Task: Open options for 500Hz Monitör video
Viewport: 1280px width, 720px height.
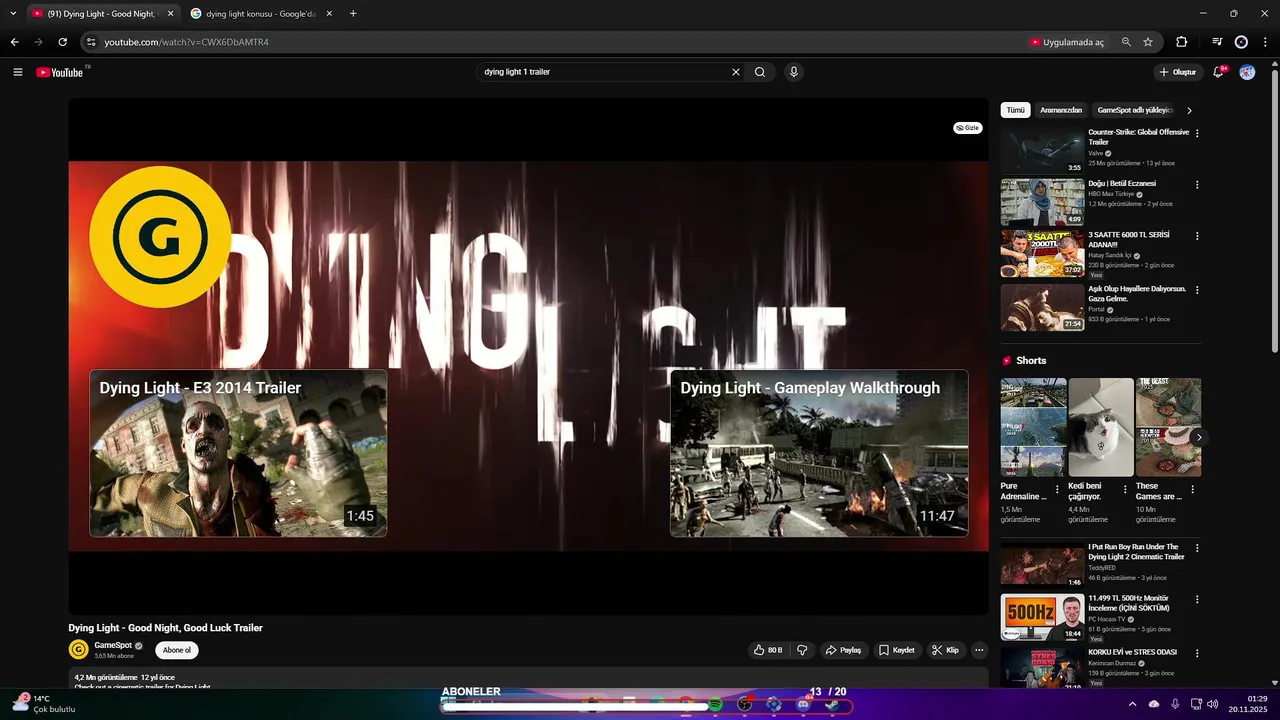Action: pyautogui.click(x=1197, y=599)
